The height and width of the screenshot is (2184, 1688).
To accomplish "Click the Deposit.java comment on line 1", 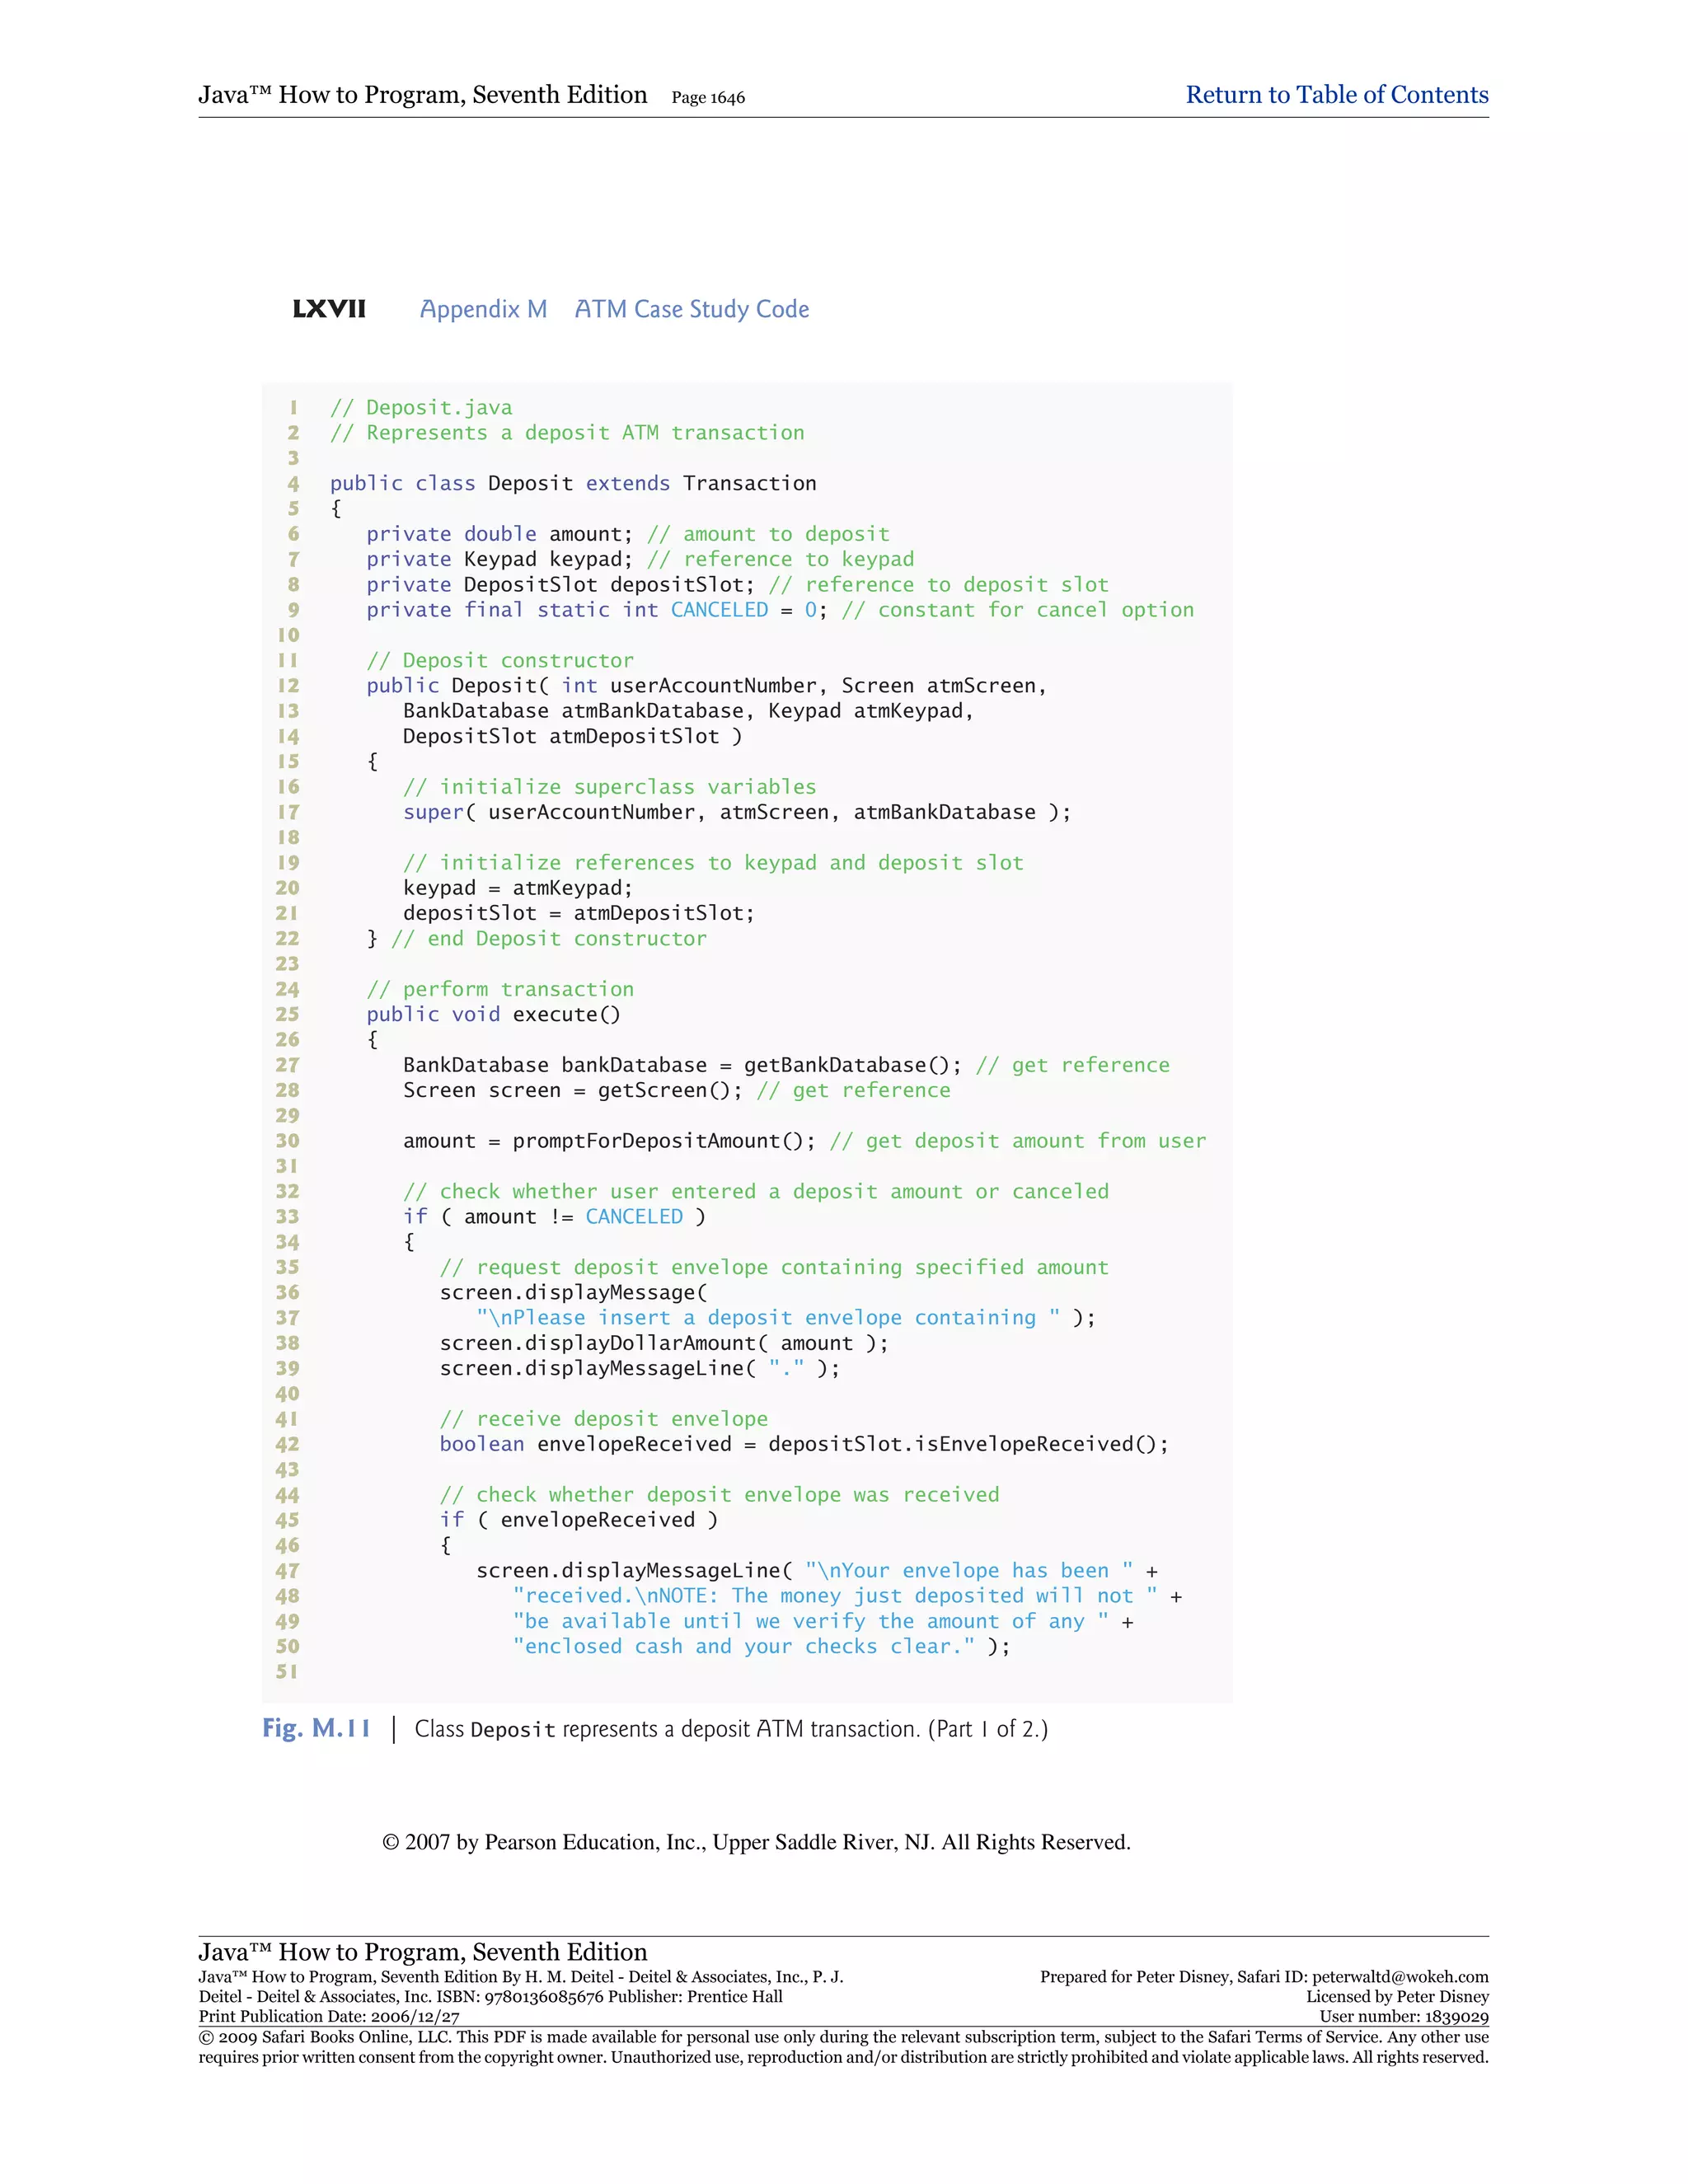I will click(x=421, y=407).
